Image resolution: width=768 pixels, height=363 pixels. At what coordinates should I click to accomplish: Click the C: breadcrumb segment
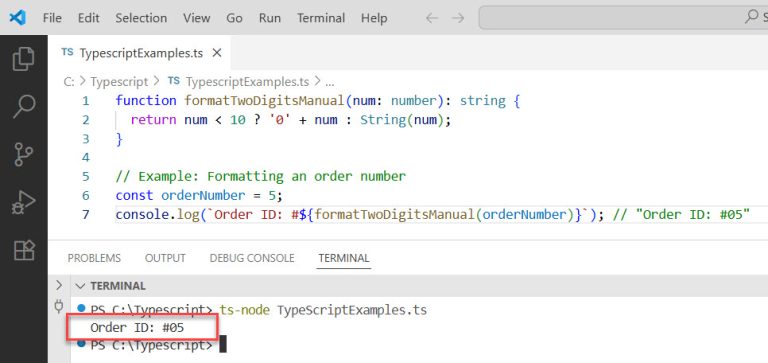coord(69,81)
